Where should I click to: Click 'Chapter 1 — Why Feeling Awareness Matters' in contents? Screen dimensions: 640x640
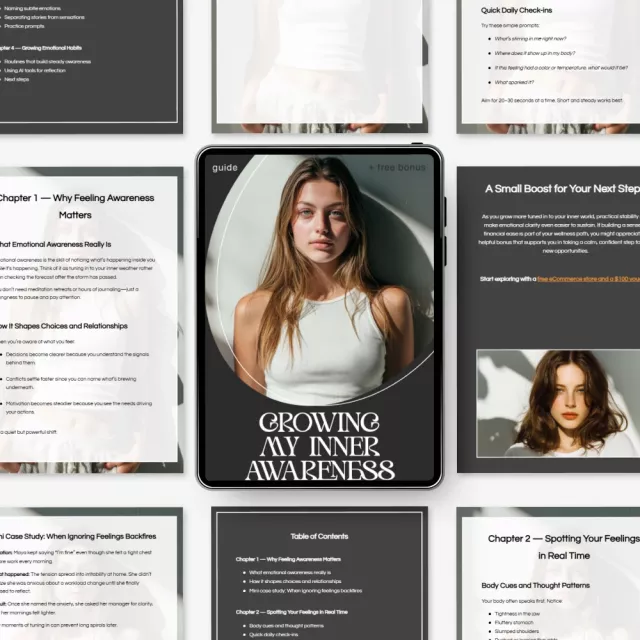(288, 559)
